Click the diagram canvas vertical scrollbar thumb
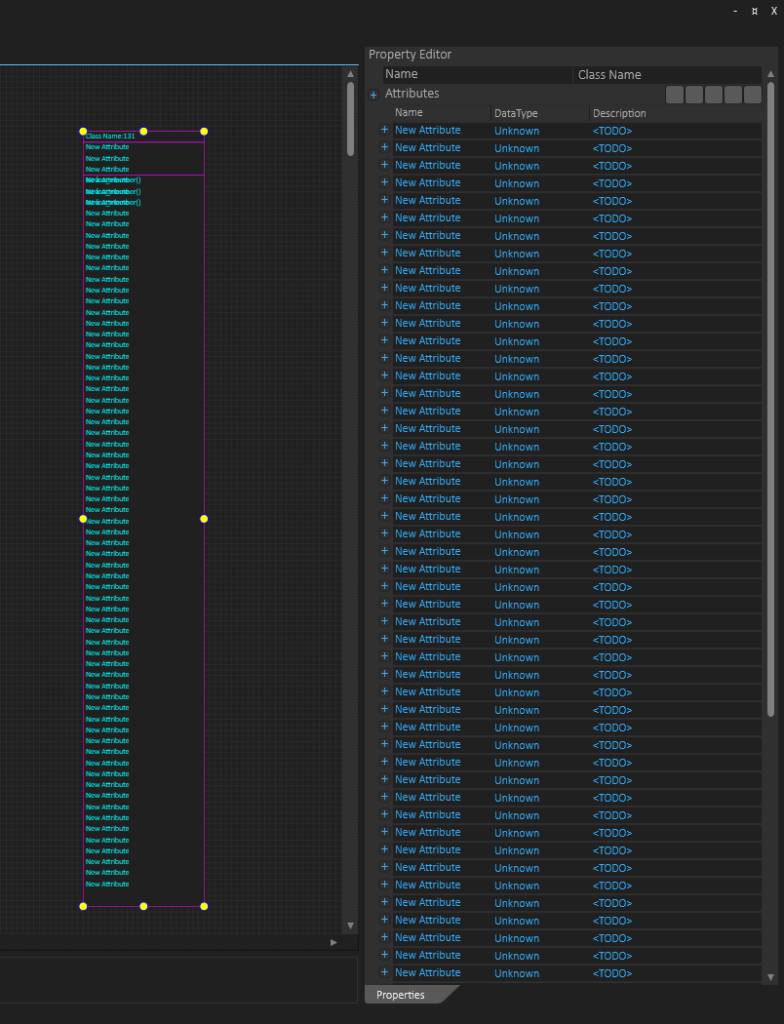The image size is (784, 1024). click(x=350, y=119)
